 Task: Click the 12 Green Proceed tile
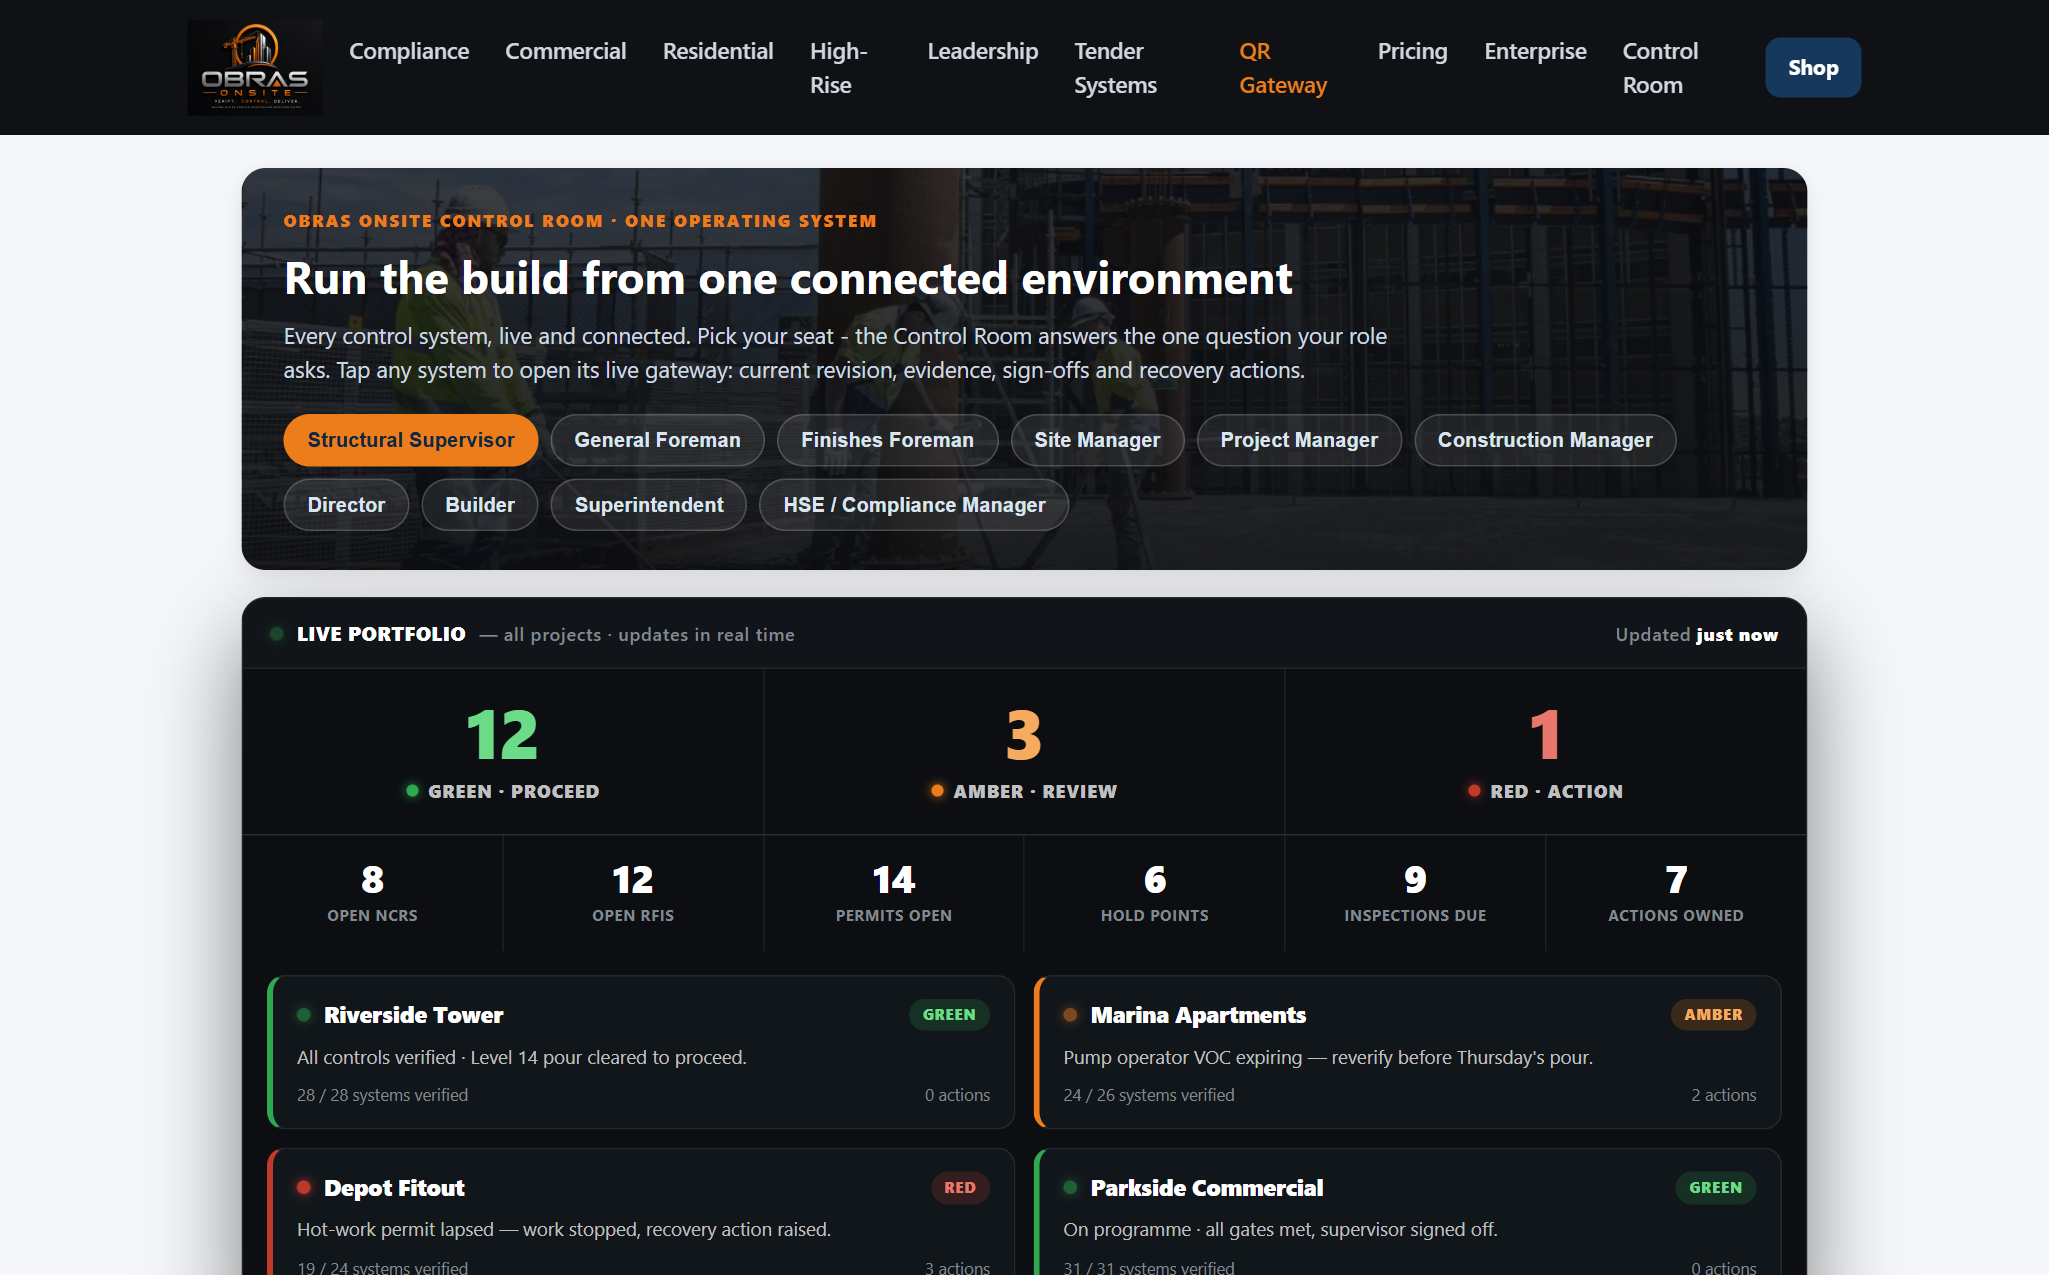click(503, 752)
